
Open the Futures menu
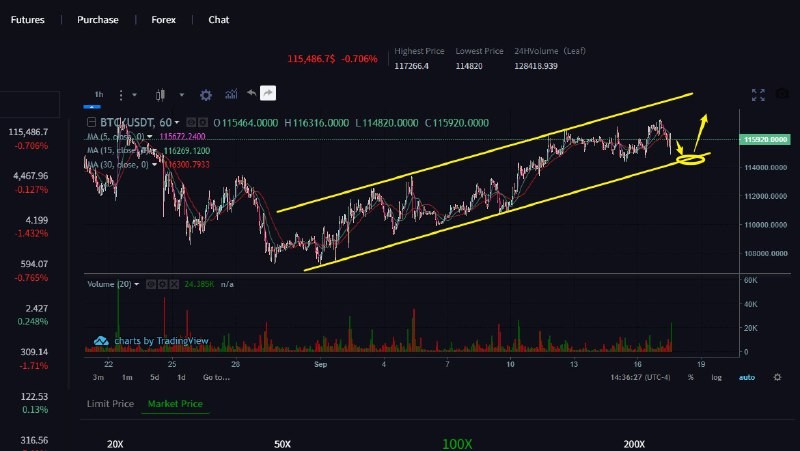click(x=27, y=20)
